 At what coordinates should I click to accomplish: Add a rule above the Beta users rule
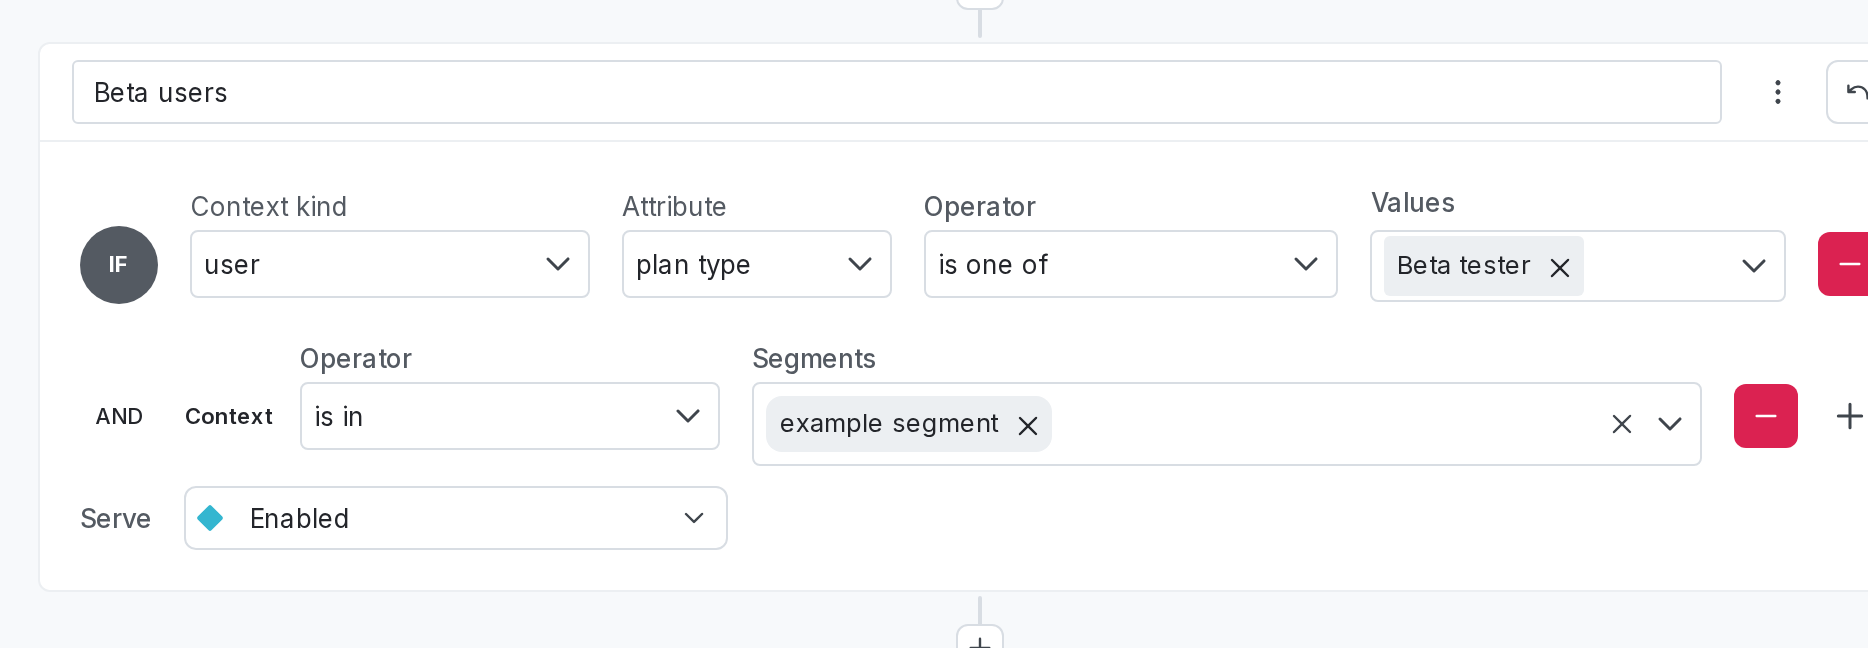click(x=980, y=4)
